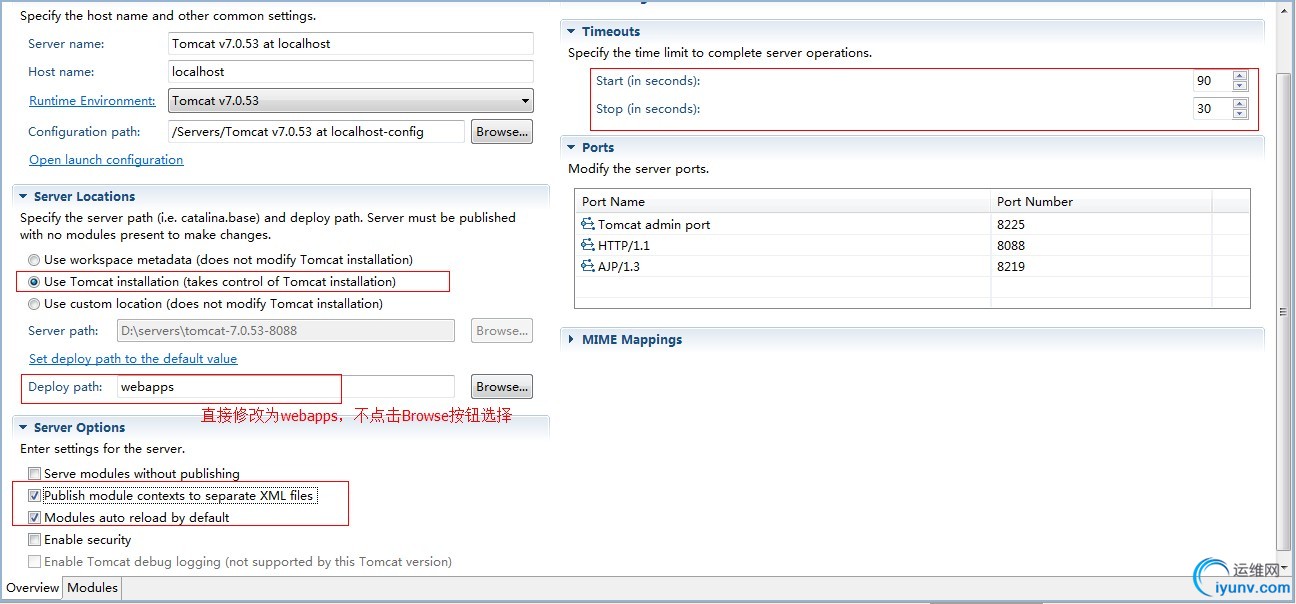
Task: Select port number 8219
Action: tap(1011, 267)
